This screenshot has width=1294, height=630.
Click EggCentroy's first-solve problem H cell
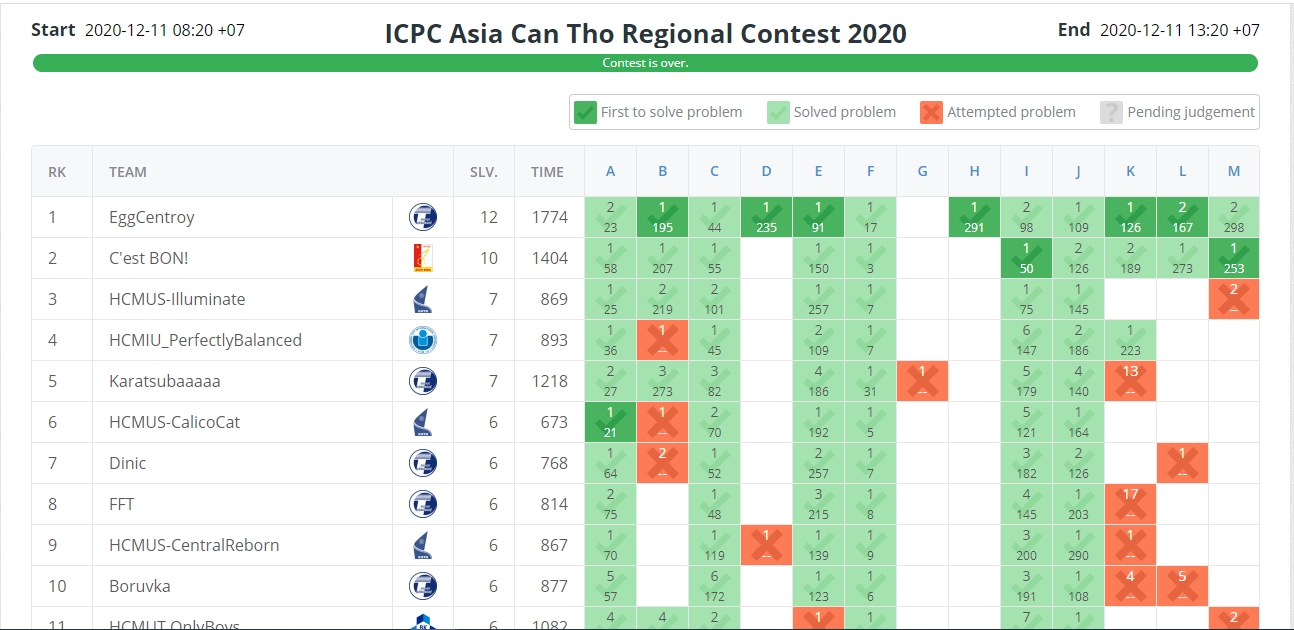point(974,217)
